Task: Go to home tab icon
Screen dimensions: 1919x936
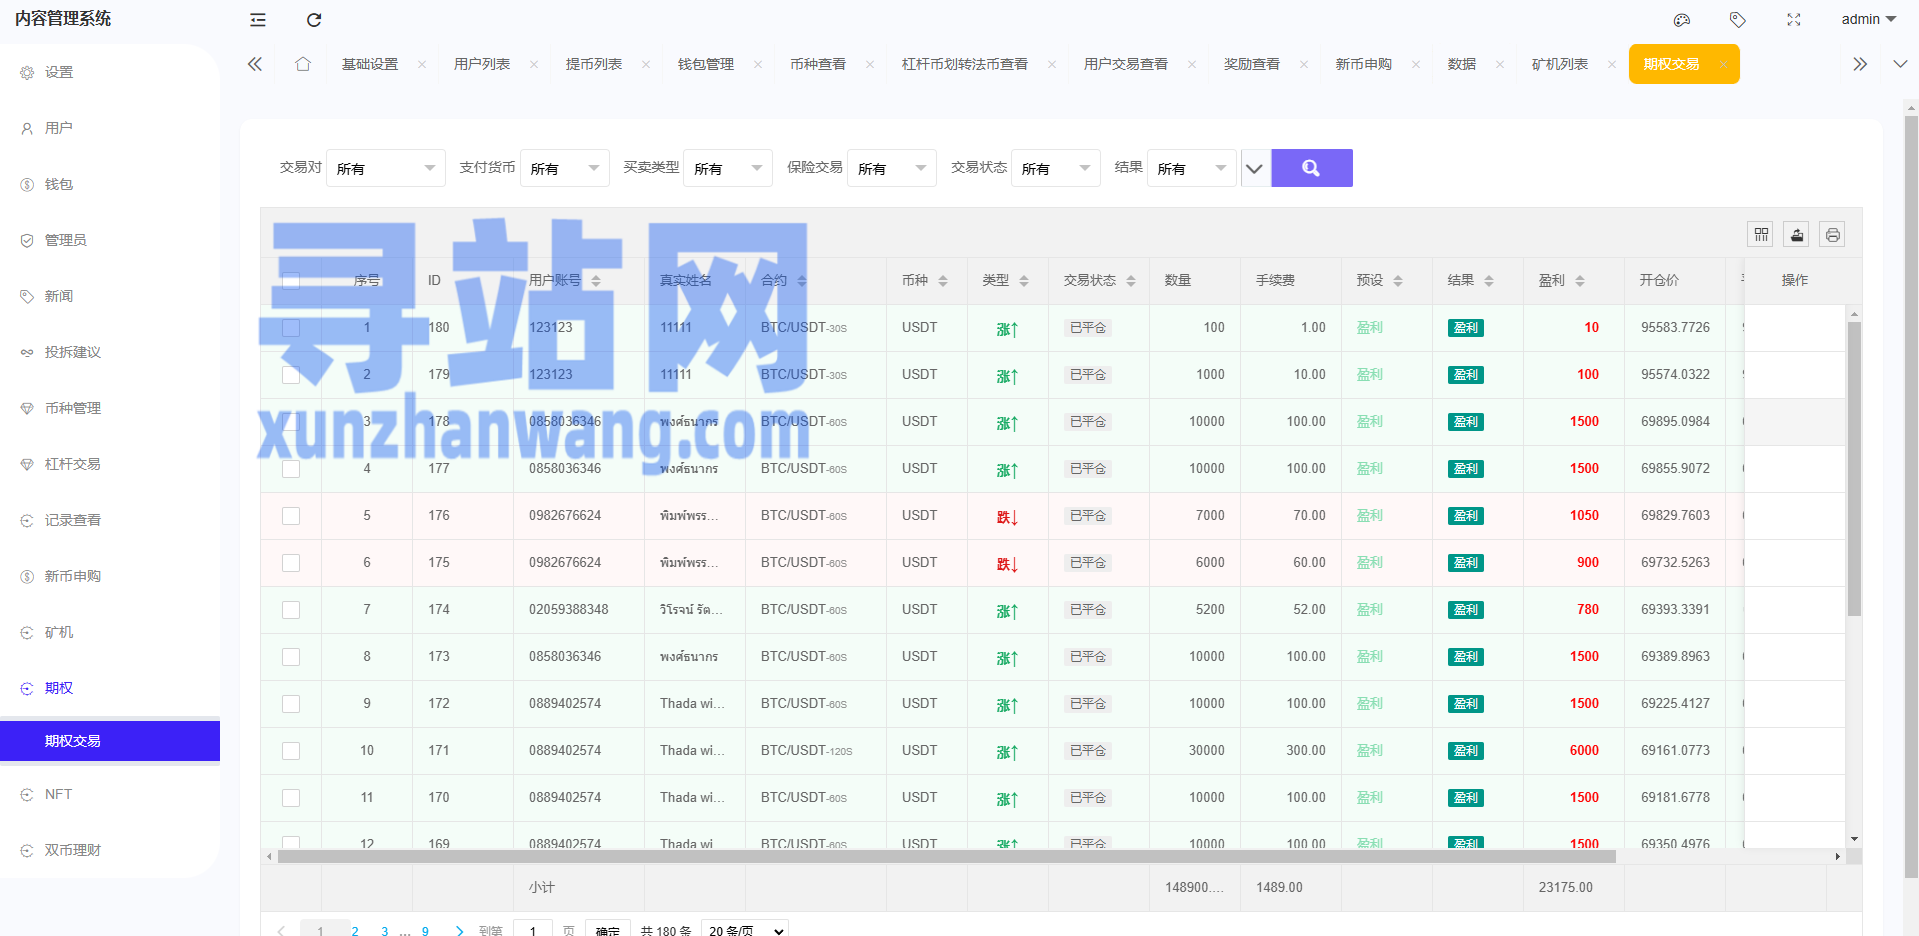Action: [x=303, y=64]
